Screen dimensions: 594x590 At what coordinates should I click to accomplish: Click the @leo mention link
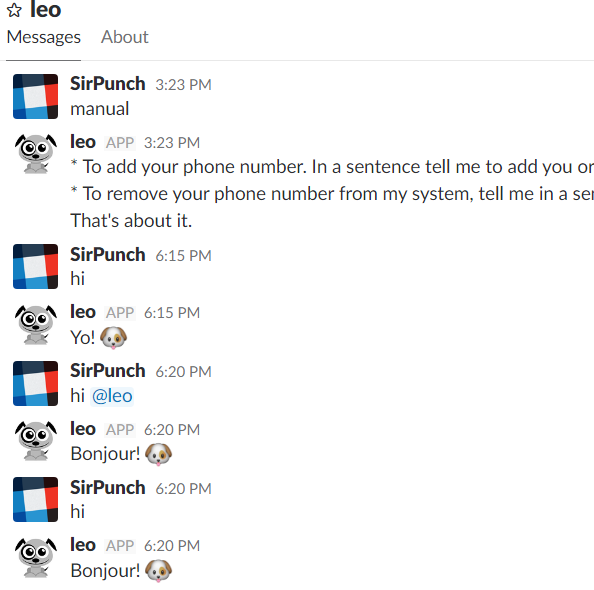tap(112, 396)
